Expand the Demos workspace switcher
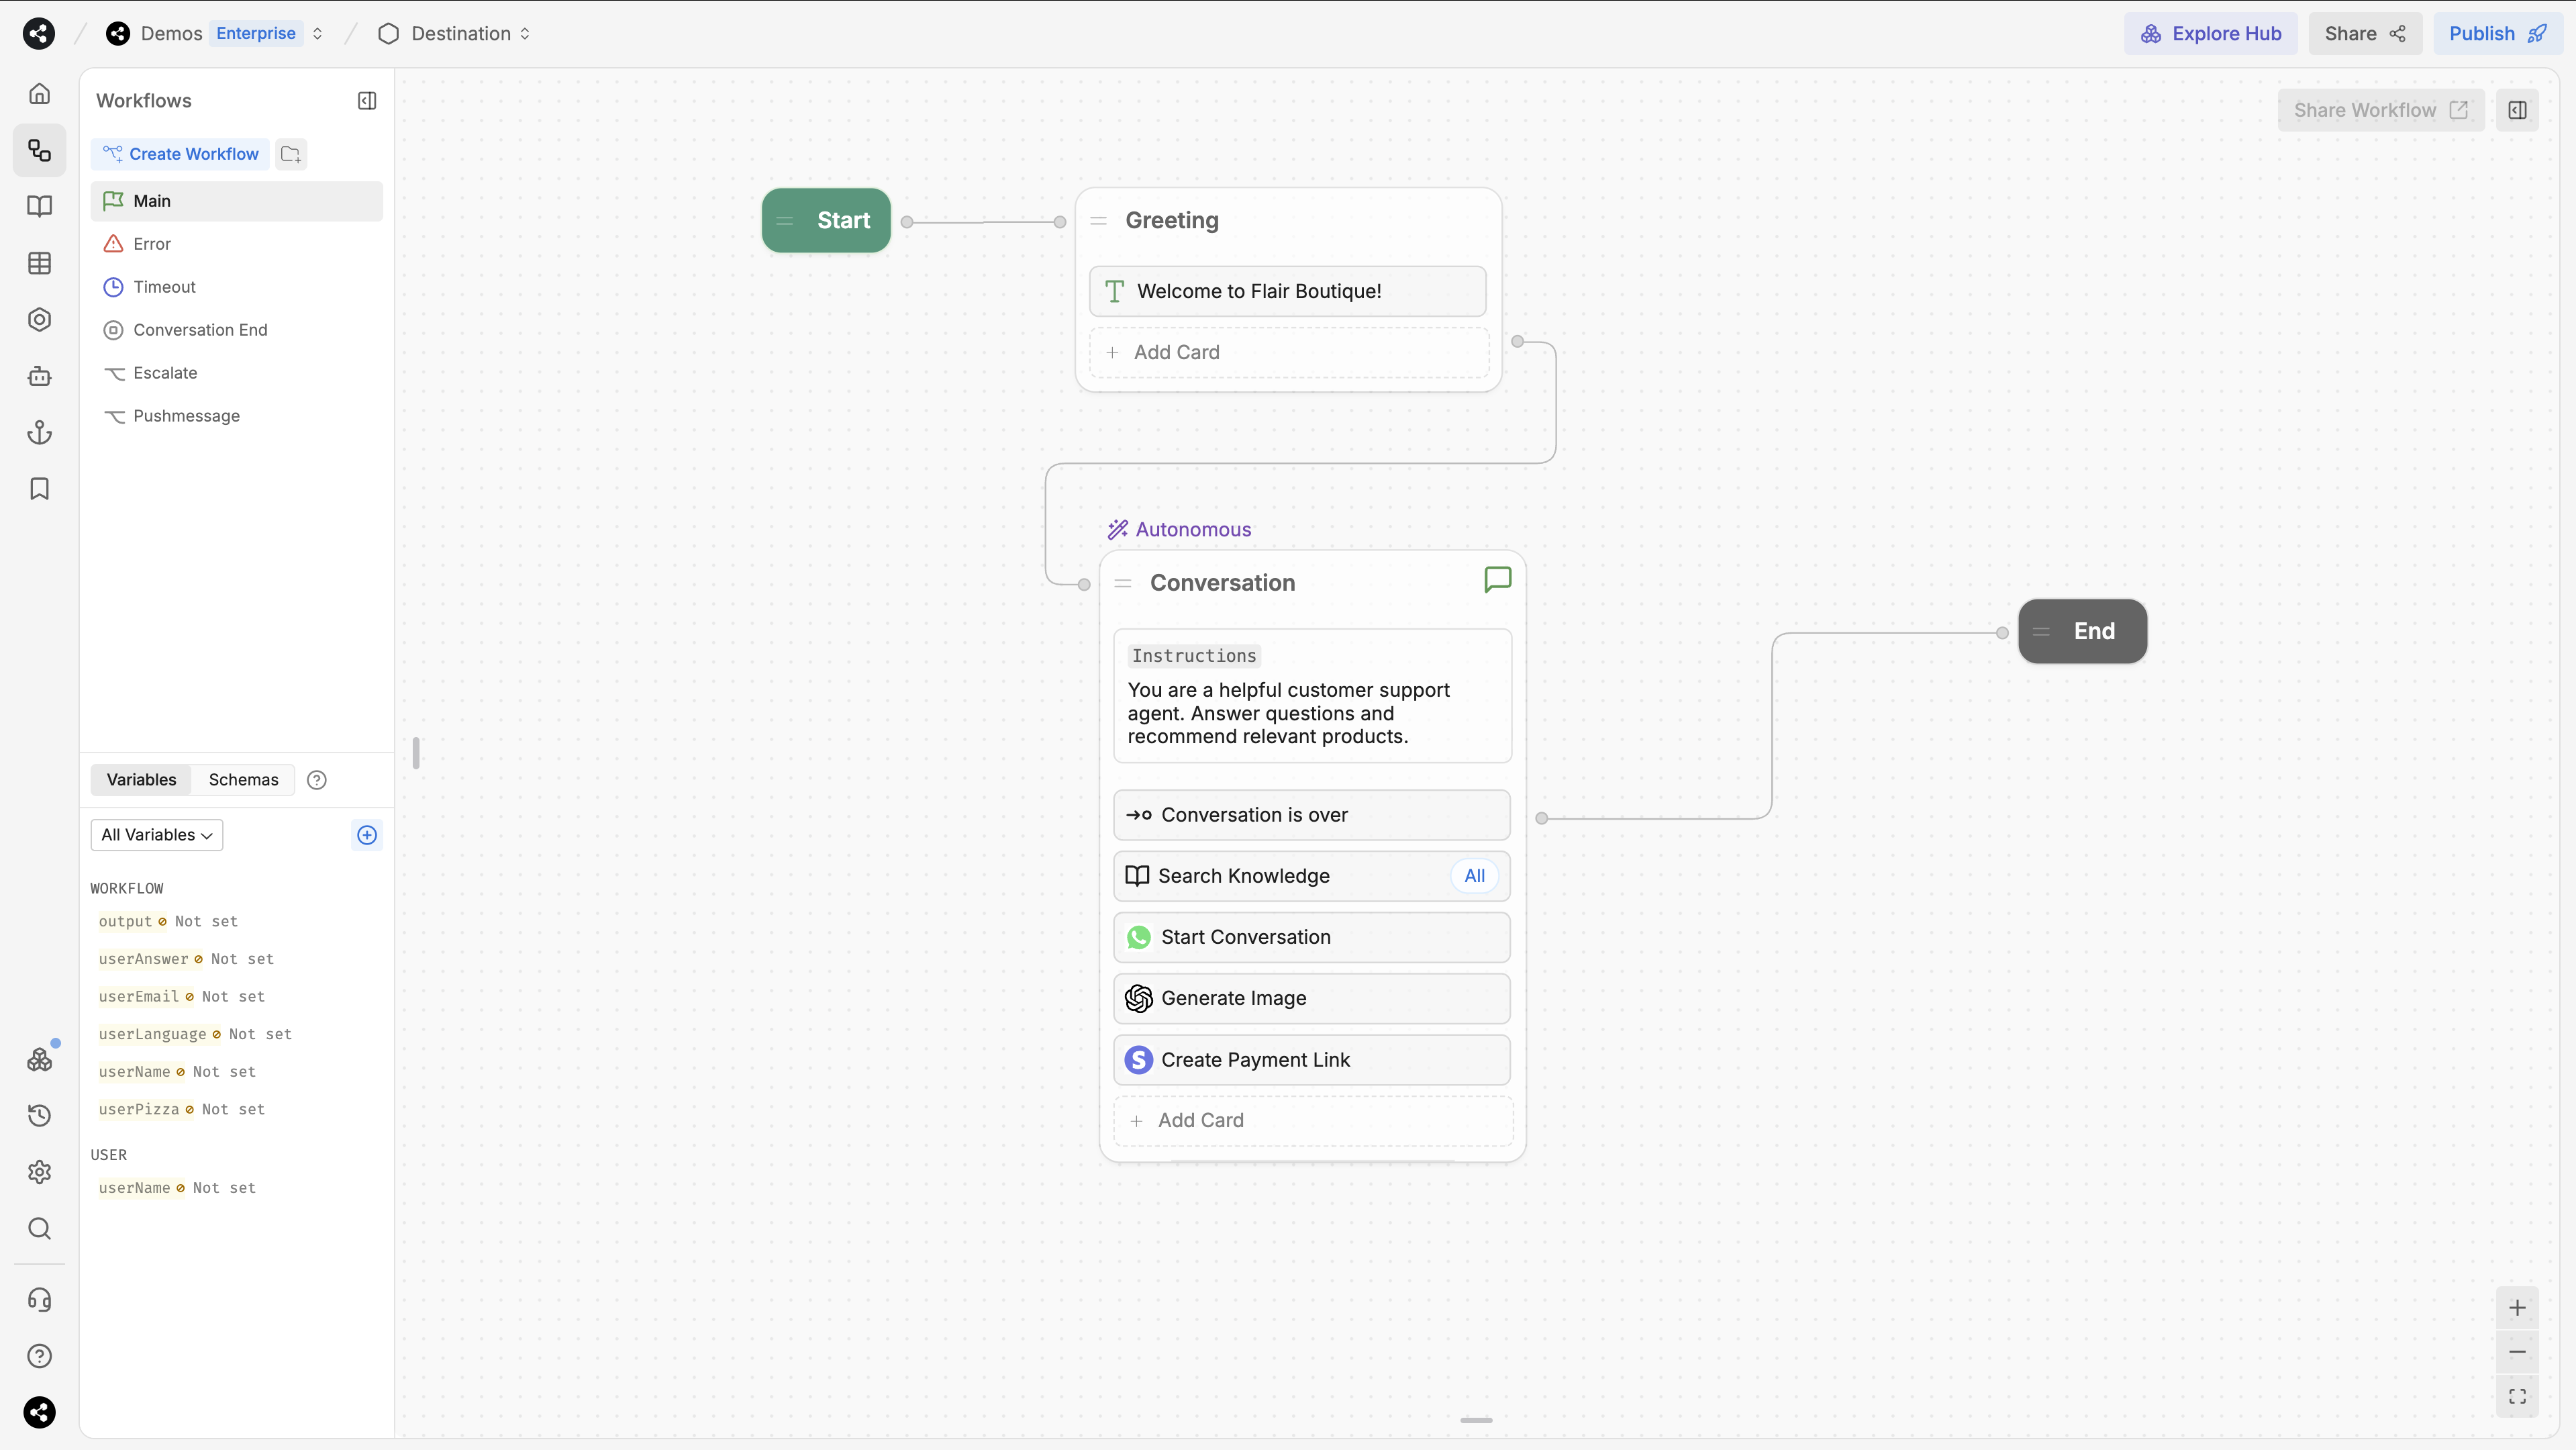The image size is (2576, 1450). point(317,34)
